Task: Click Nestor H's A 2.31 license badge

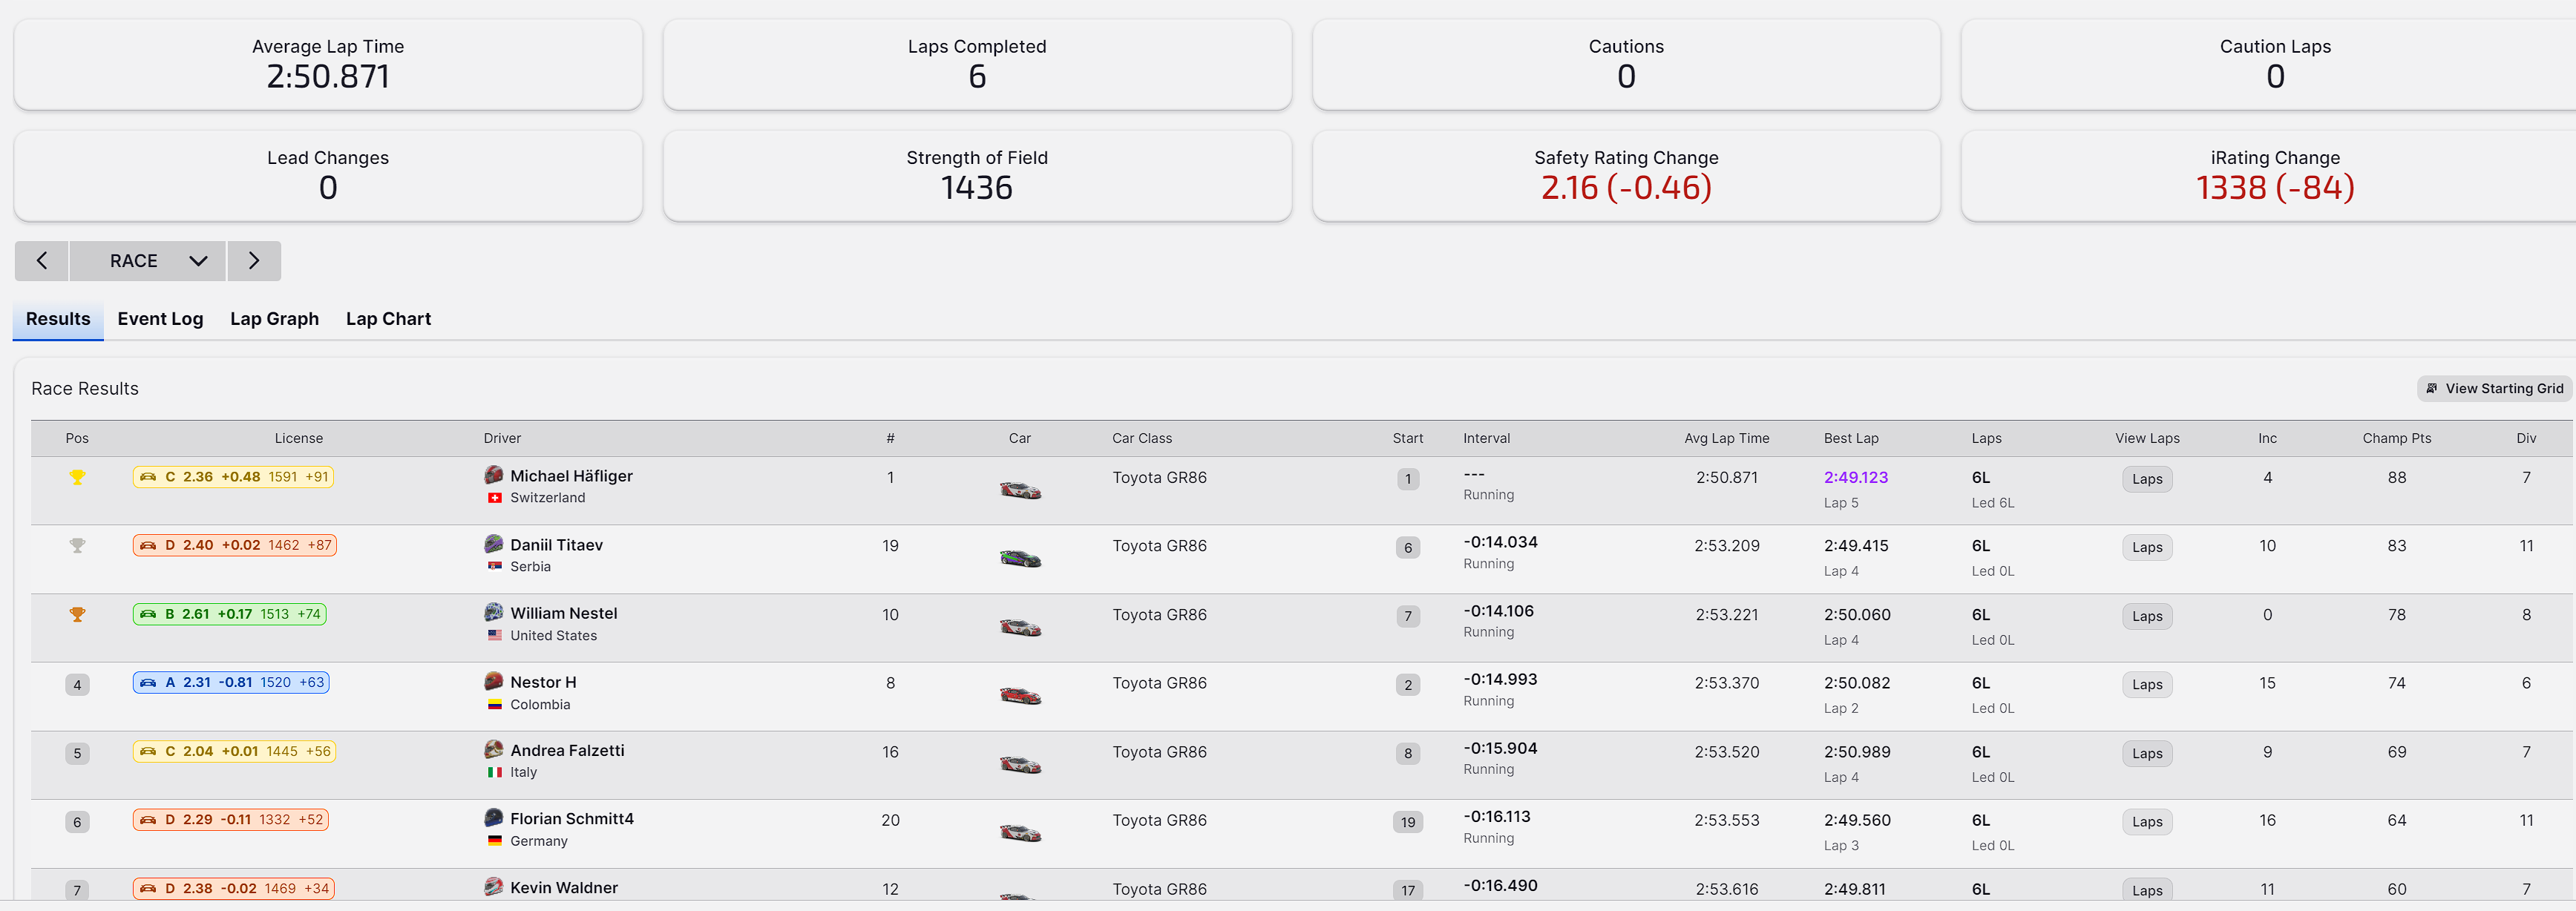Action: [x=231, y=683]
